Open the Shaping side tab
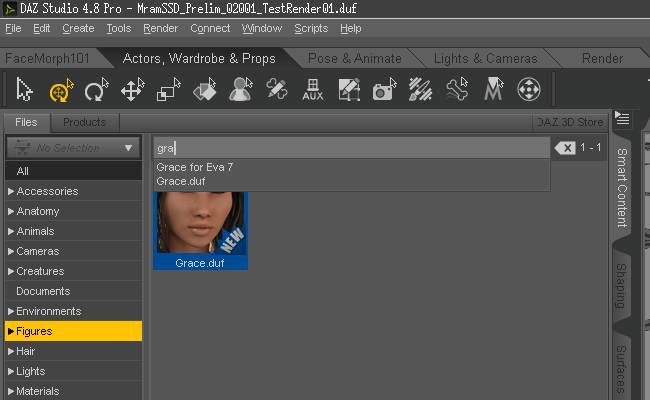 coord(621,286)
